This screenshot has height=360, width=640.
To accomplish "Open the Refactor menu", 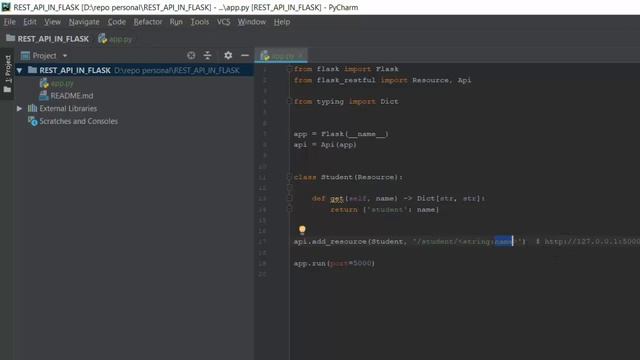I will (x=148, y=22).
